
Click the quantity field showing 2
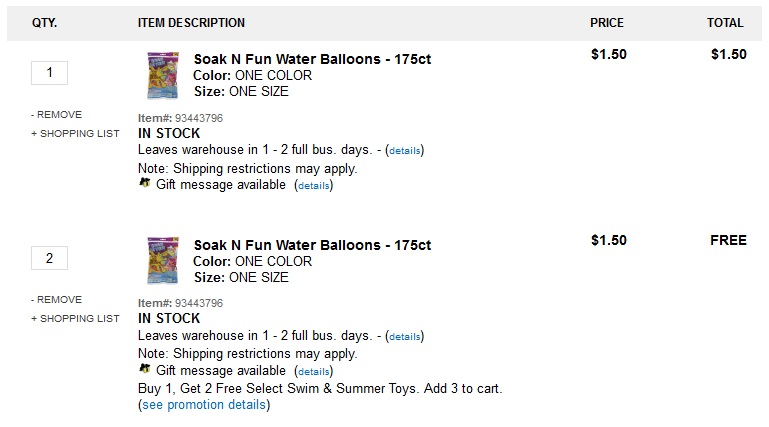[x=50, y=258]
